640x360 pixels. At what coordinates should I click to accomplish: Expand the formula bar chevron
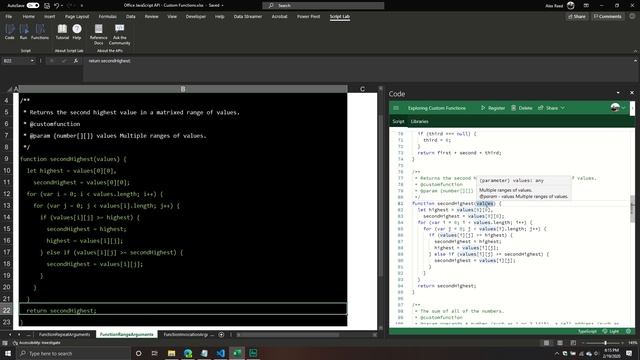pos(635,61)
